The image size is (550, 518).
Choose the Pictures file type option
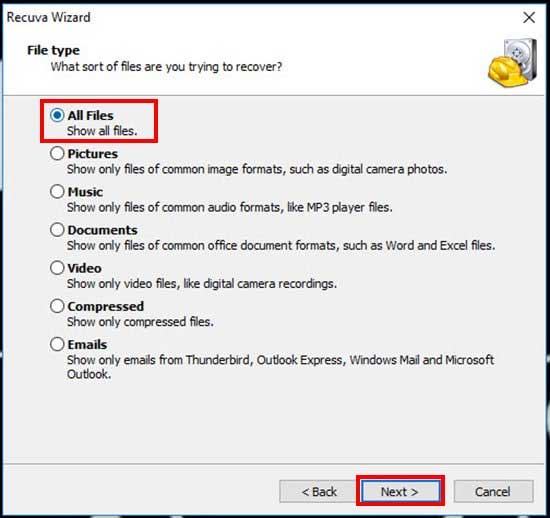click(57, 154)
